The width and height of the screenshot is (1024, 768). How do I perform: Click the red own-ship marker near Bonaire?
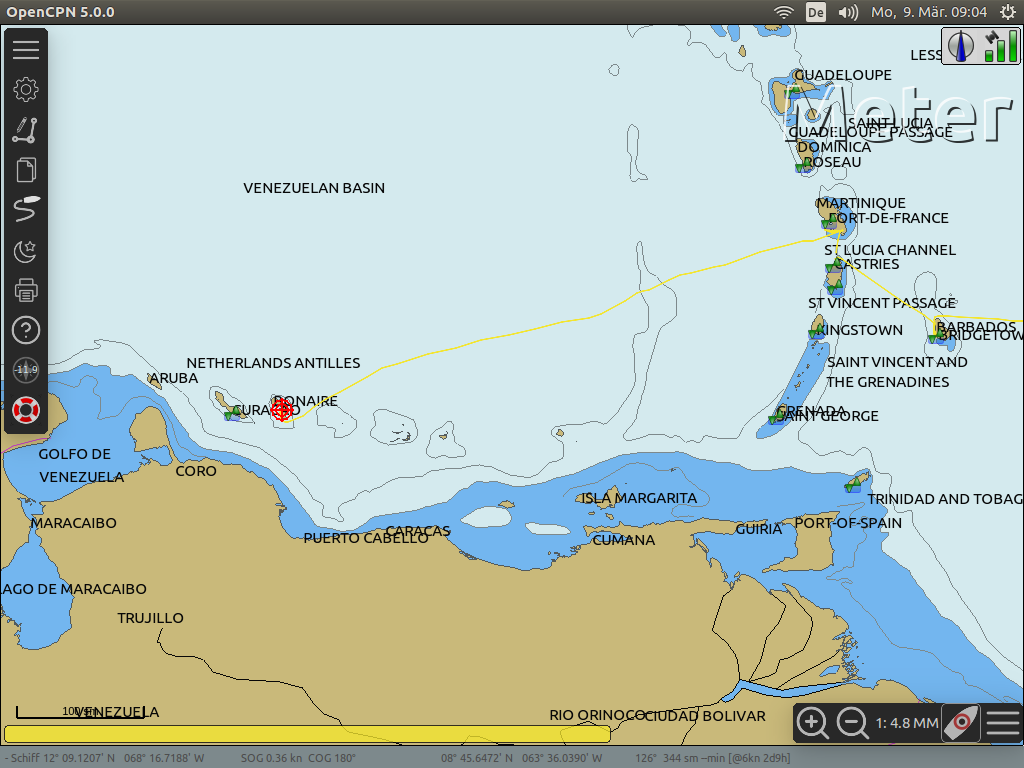(x=282, y=409)
